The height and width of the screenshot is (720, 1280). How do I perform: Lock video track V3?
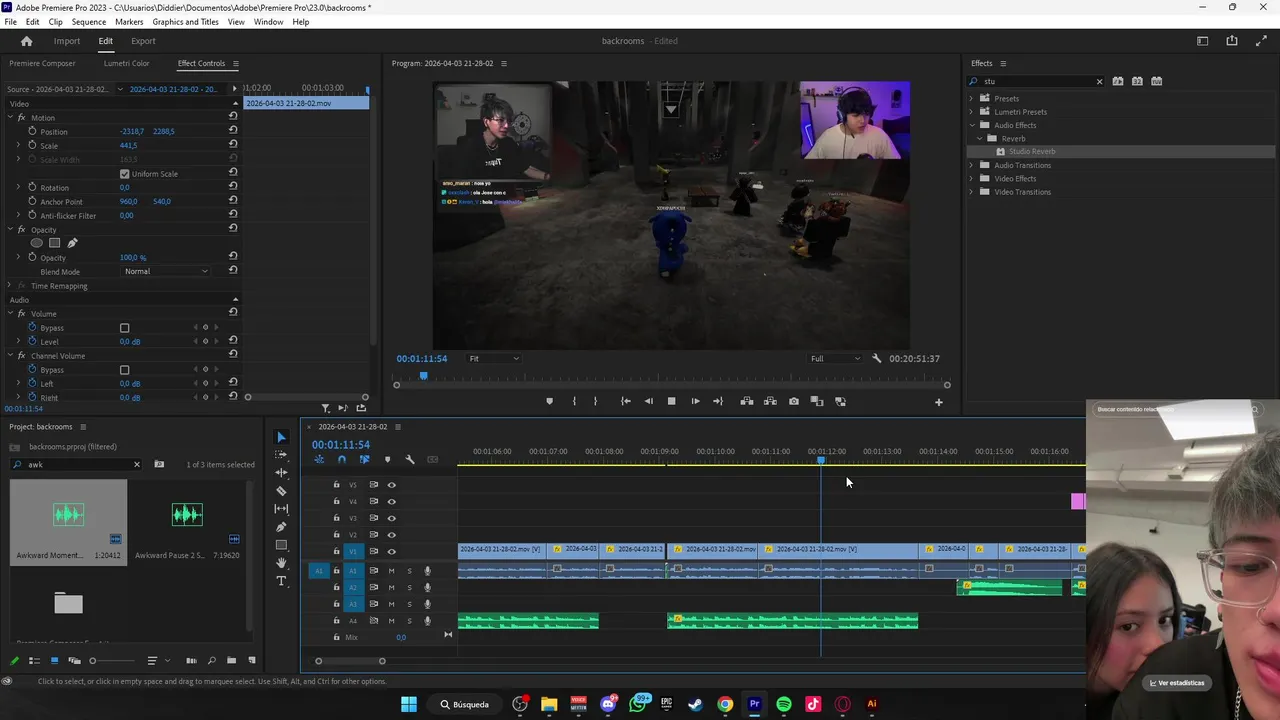[336, 518]
